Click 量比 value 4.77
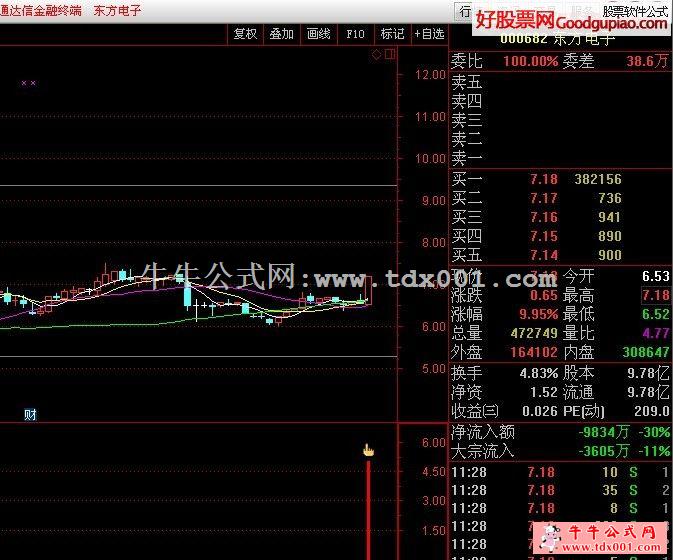Image resolution: width=673 pixels, height=560 pixels. pos(655,333)
